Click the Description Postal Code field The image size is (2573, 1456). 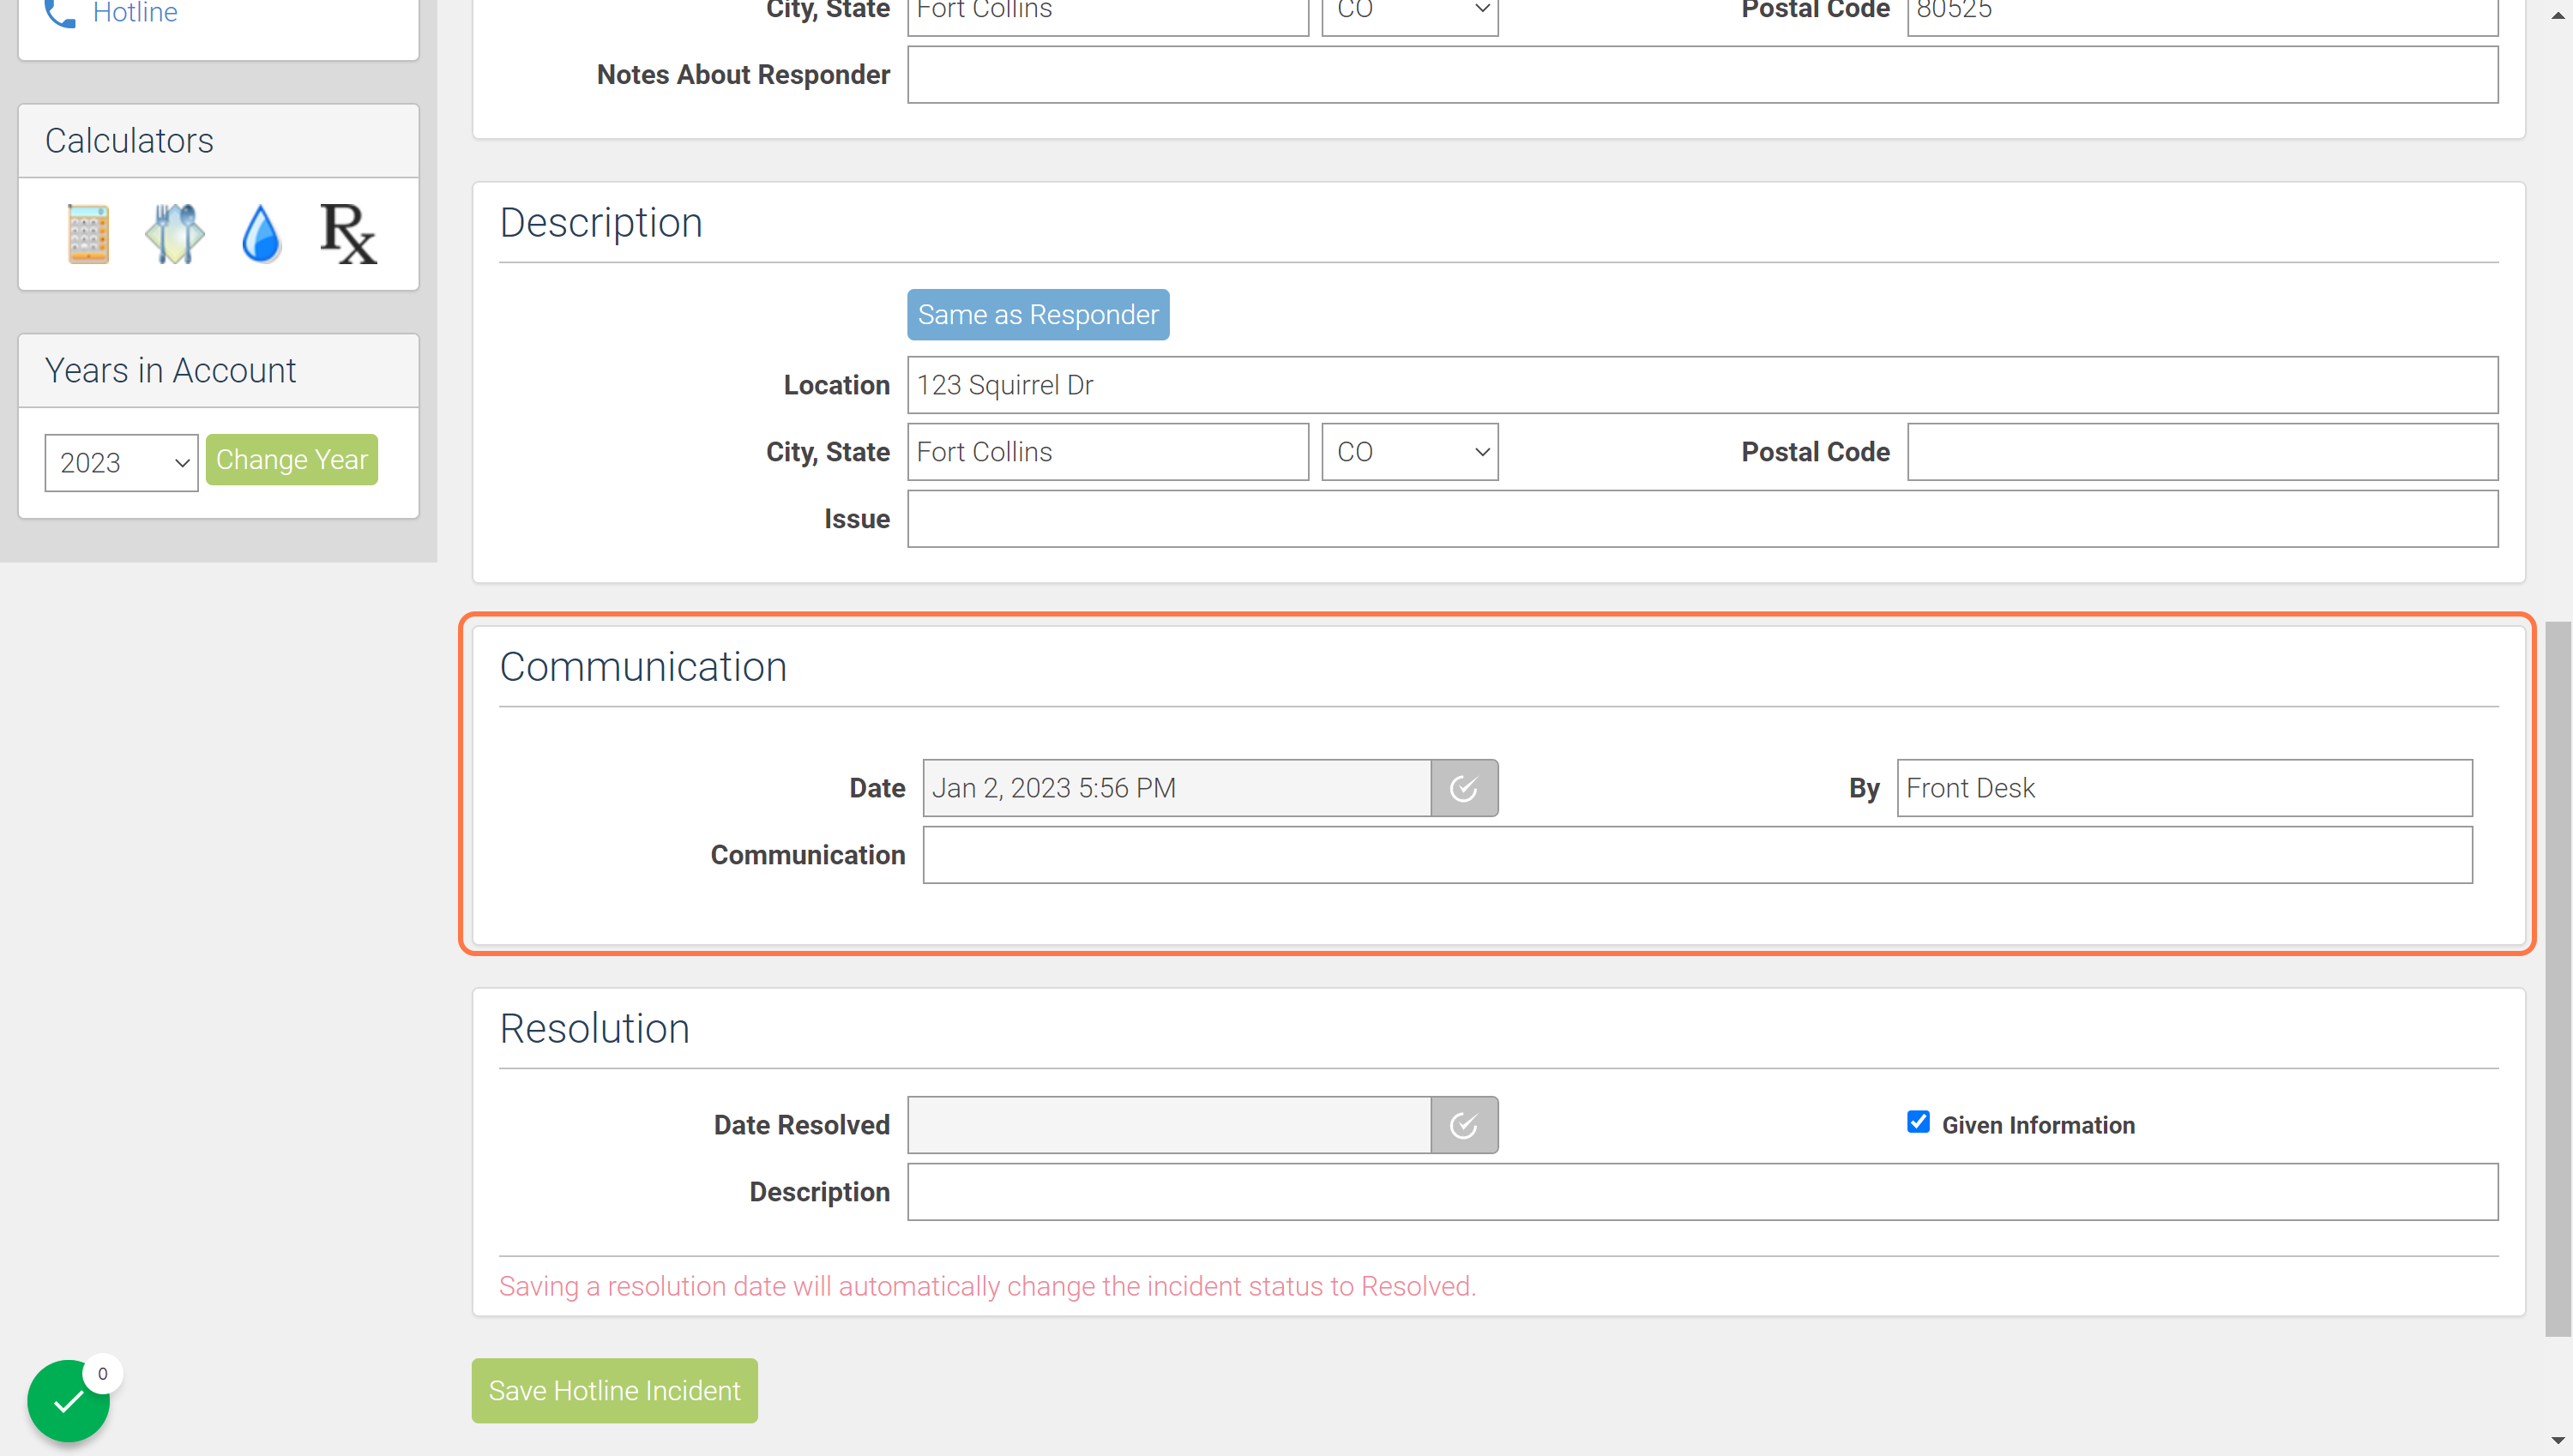coord(2202,452)
